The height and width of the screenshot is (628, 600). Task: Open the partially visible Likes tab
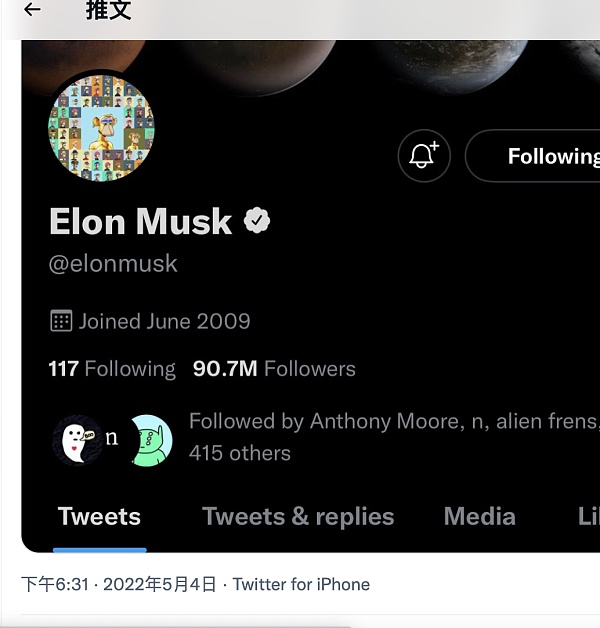[x=588, y=517]
